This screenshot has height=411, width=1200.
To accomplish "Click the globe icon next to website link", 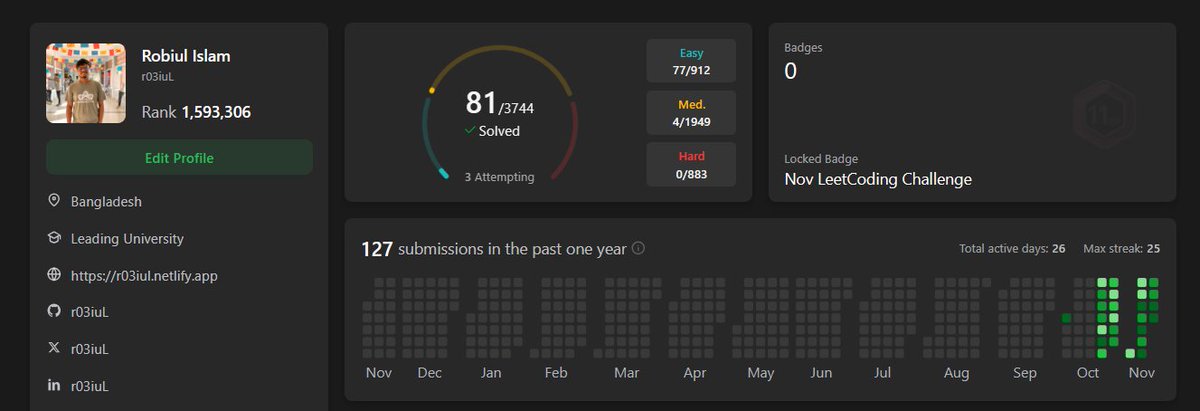I will coord(54,275).
